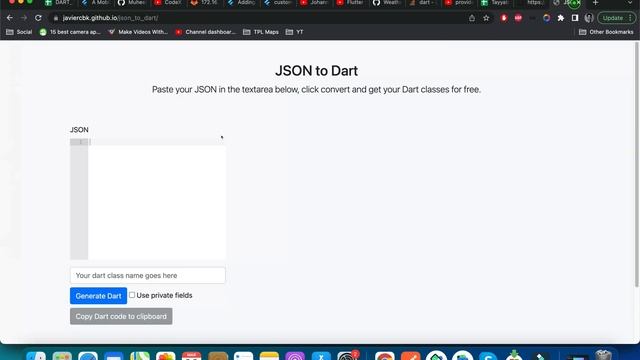Viewport: 640px width, 360px height.
Task: Switch to the CodeX YouTube tab
Action: (x=167, y=3)
